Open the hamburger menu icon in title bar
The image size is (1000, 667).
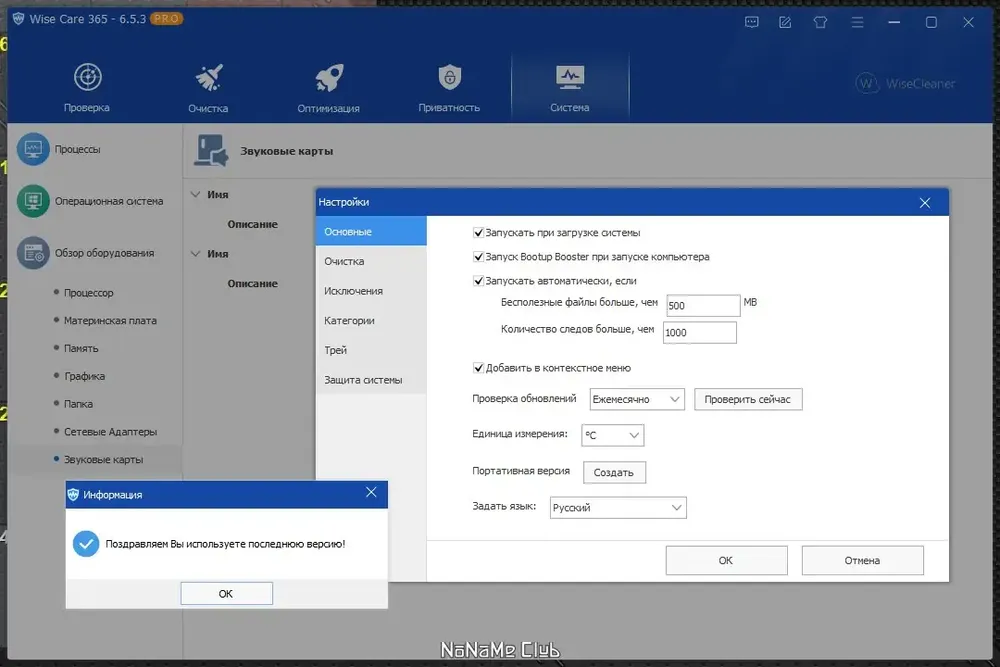click(857, 22)
